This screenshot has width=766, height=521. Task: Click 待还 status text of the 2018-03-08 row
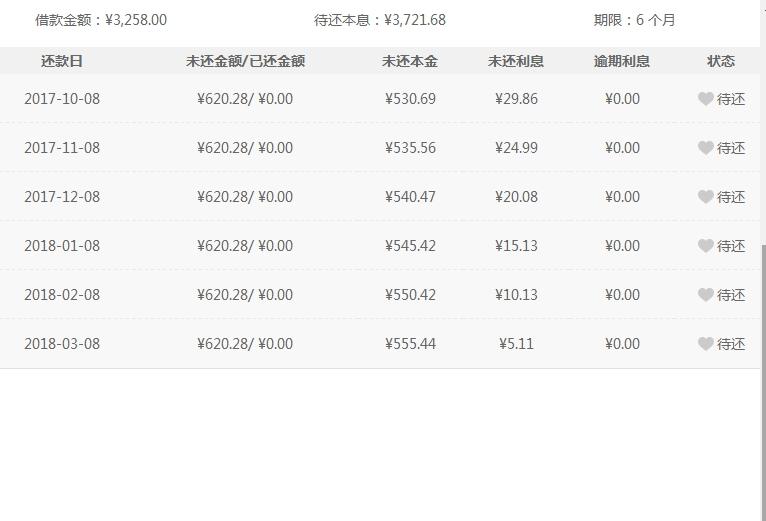coord(731,344)
